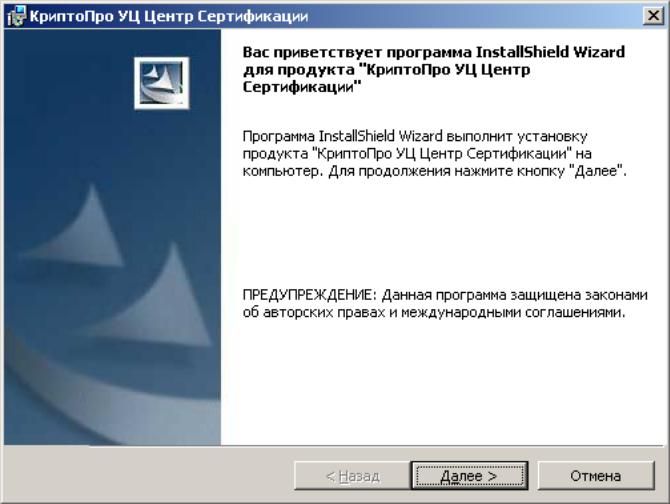The image size is (670, 504).
Task: Click the quoted product name in paragraph
Action: click(442, 153)
